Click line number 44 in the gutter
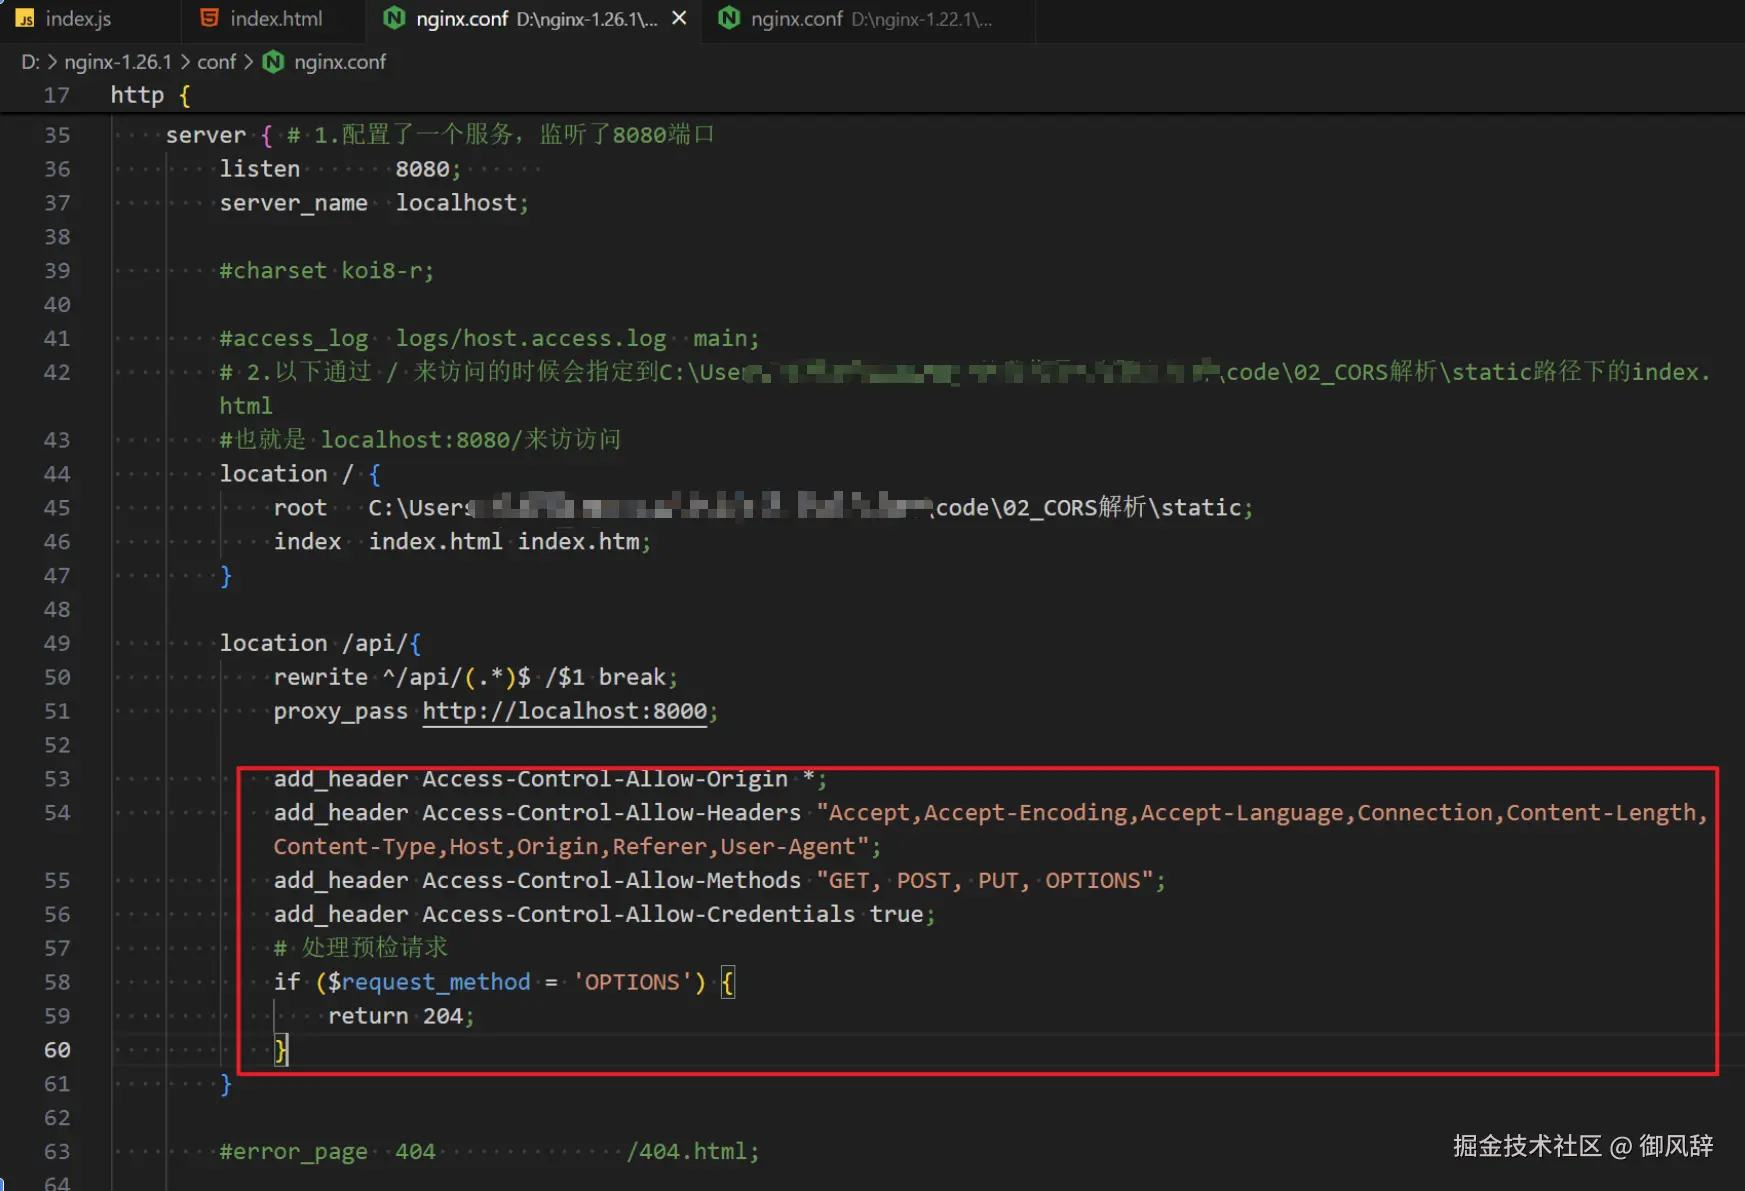The image size is (1745, 1191). [57, 474]
